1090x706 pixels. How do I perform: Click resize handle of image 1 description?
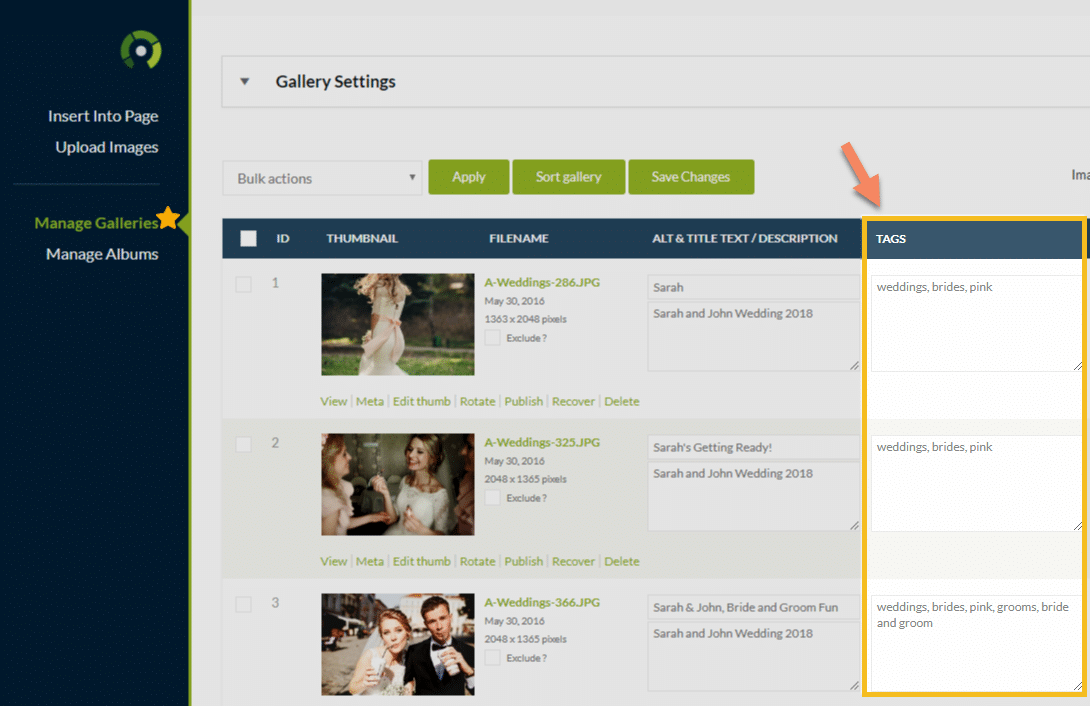point(854,366)
